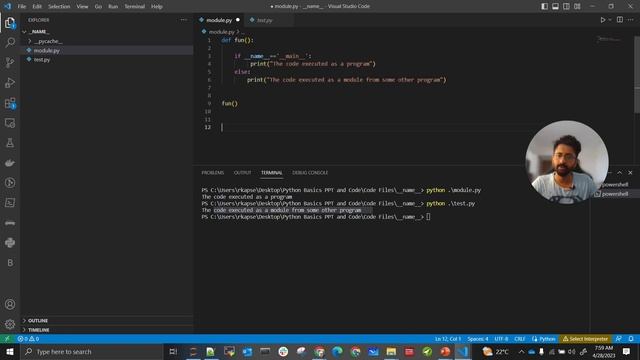Select the TERMINAL panel tab
This screenshot has height=360, width=640.
(x=272, y=173)
